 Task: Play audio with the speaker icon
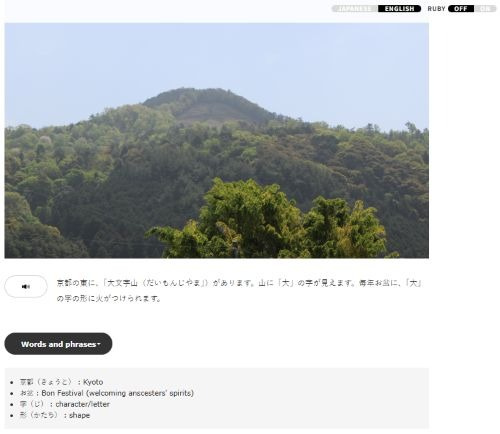point(26,286)
